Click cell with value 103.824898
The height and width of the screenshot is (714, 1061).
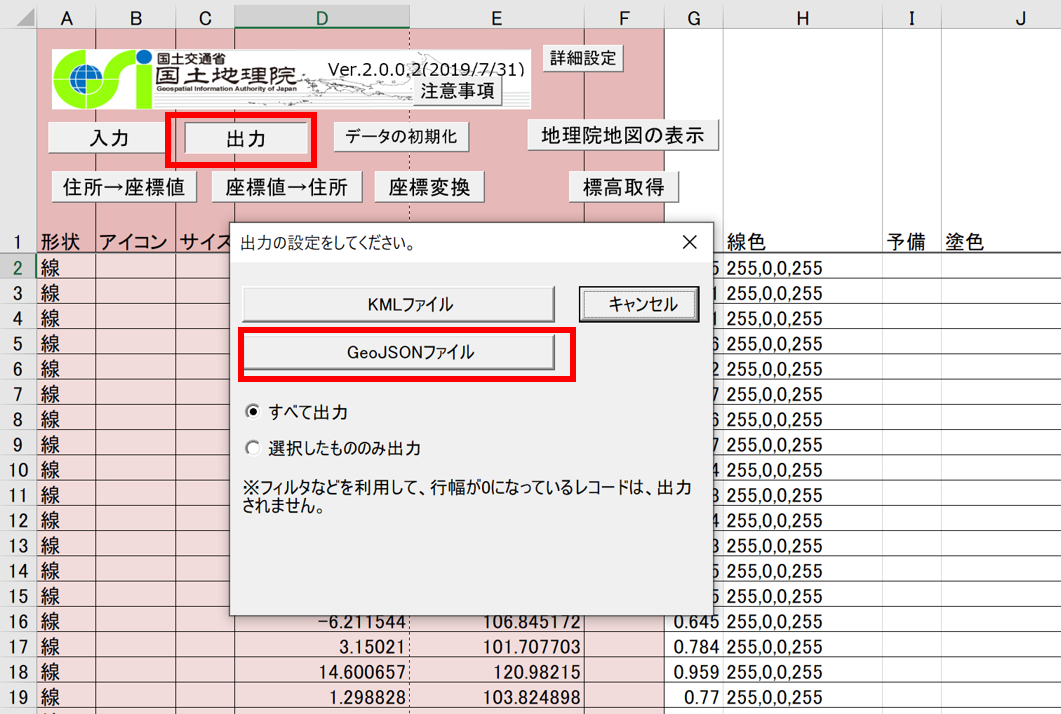(x=497, y=697)
